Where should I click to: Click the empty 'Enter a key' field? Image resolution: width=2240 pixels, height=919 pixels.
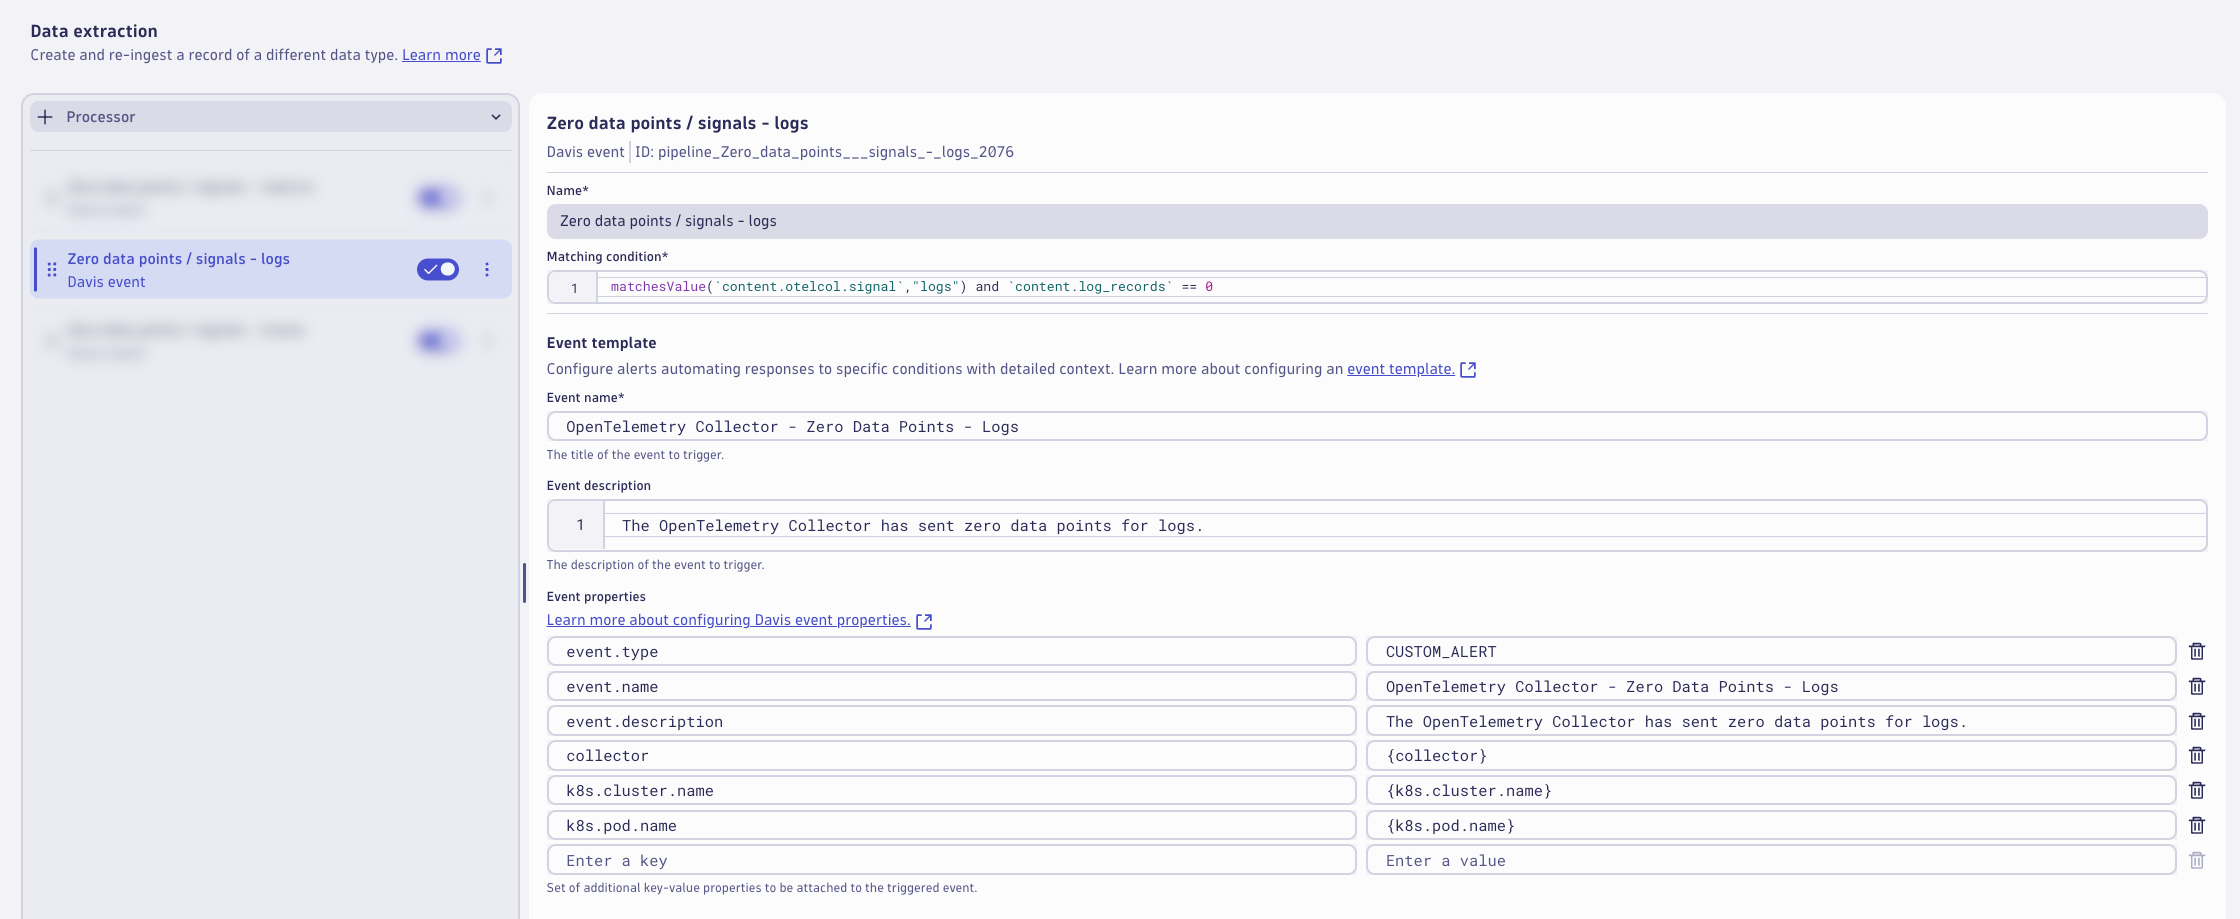click(952, 860)
